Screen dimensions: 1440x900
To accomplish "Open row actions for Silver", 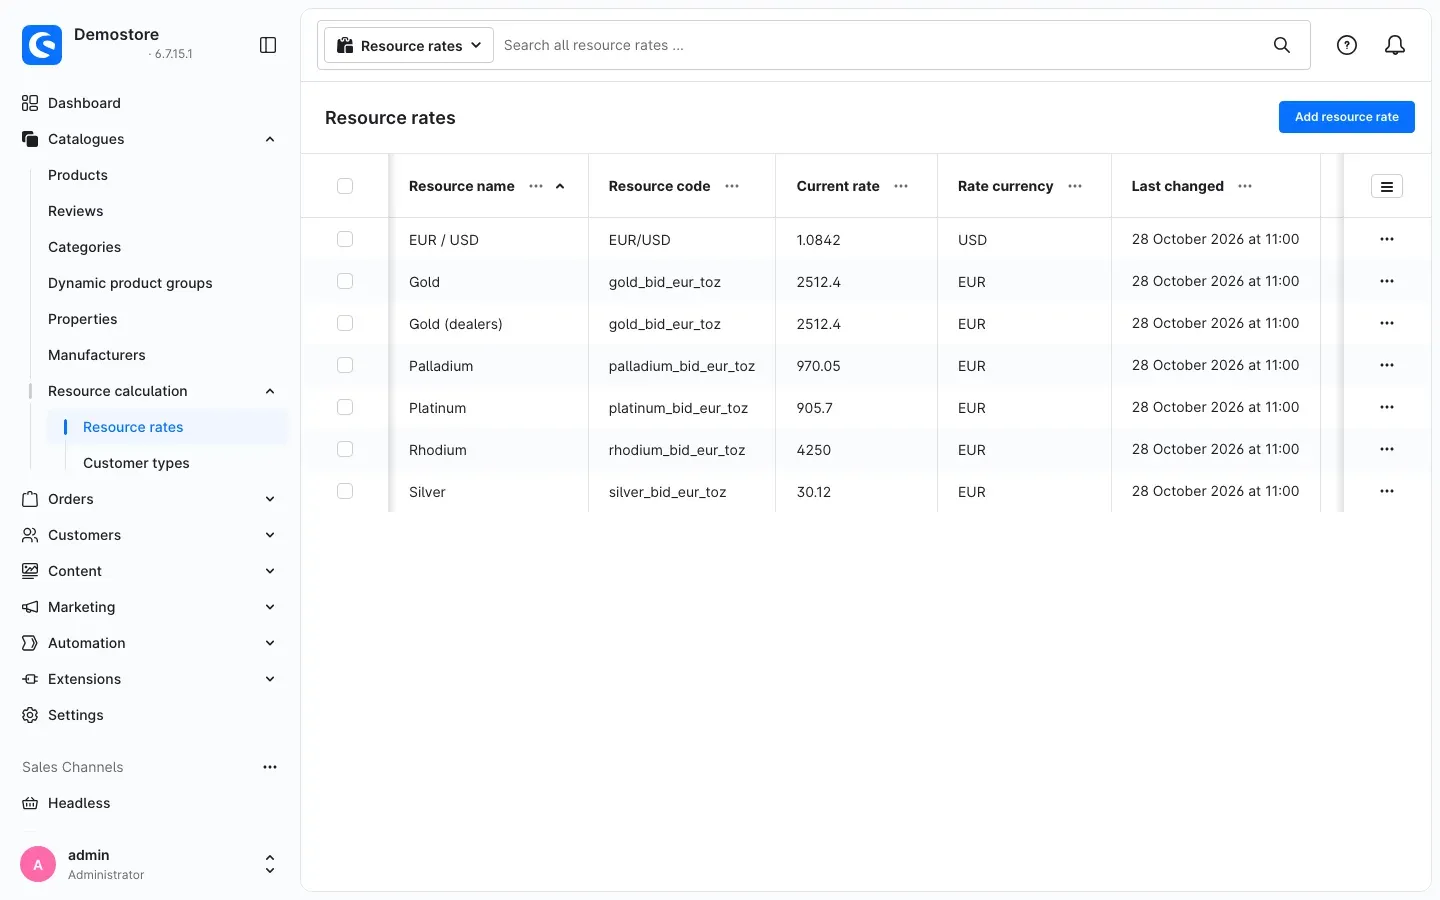I will [1387, 491].
